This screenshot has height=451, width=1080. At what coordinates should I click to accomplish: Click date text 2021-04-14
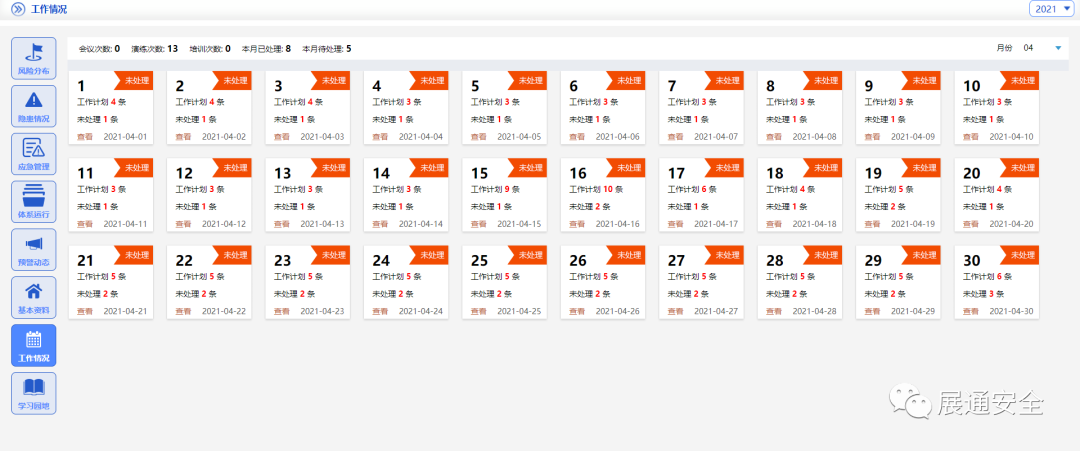click(x=420, y=224)
